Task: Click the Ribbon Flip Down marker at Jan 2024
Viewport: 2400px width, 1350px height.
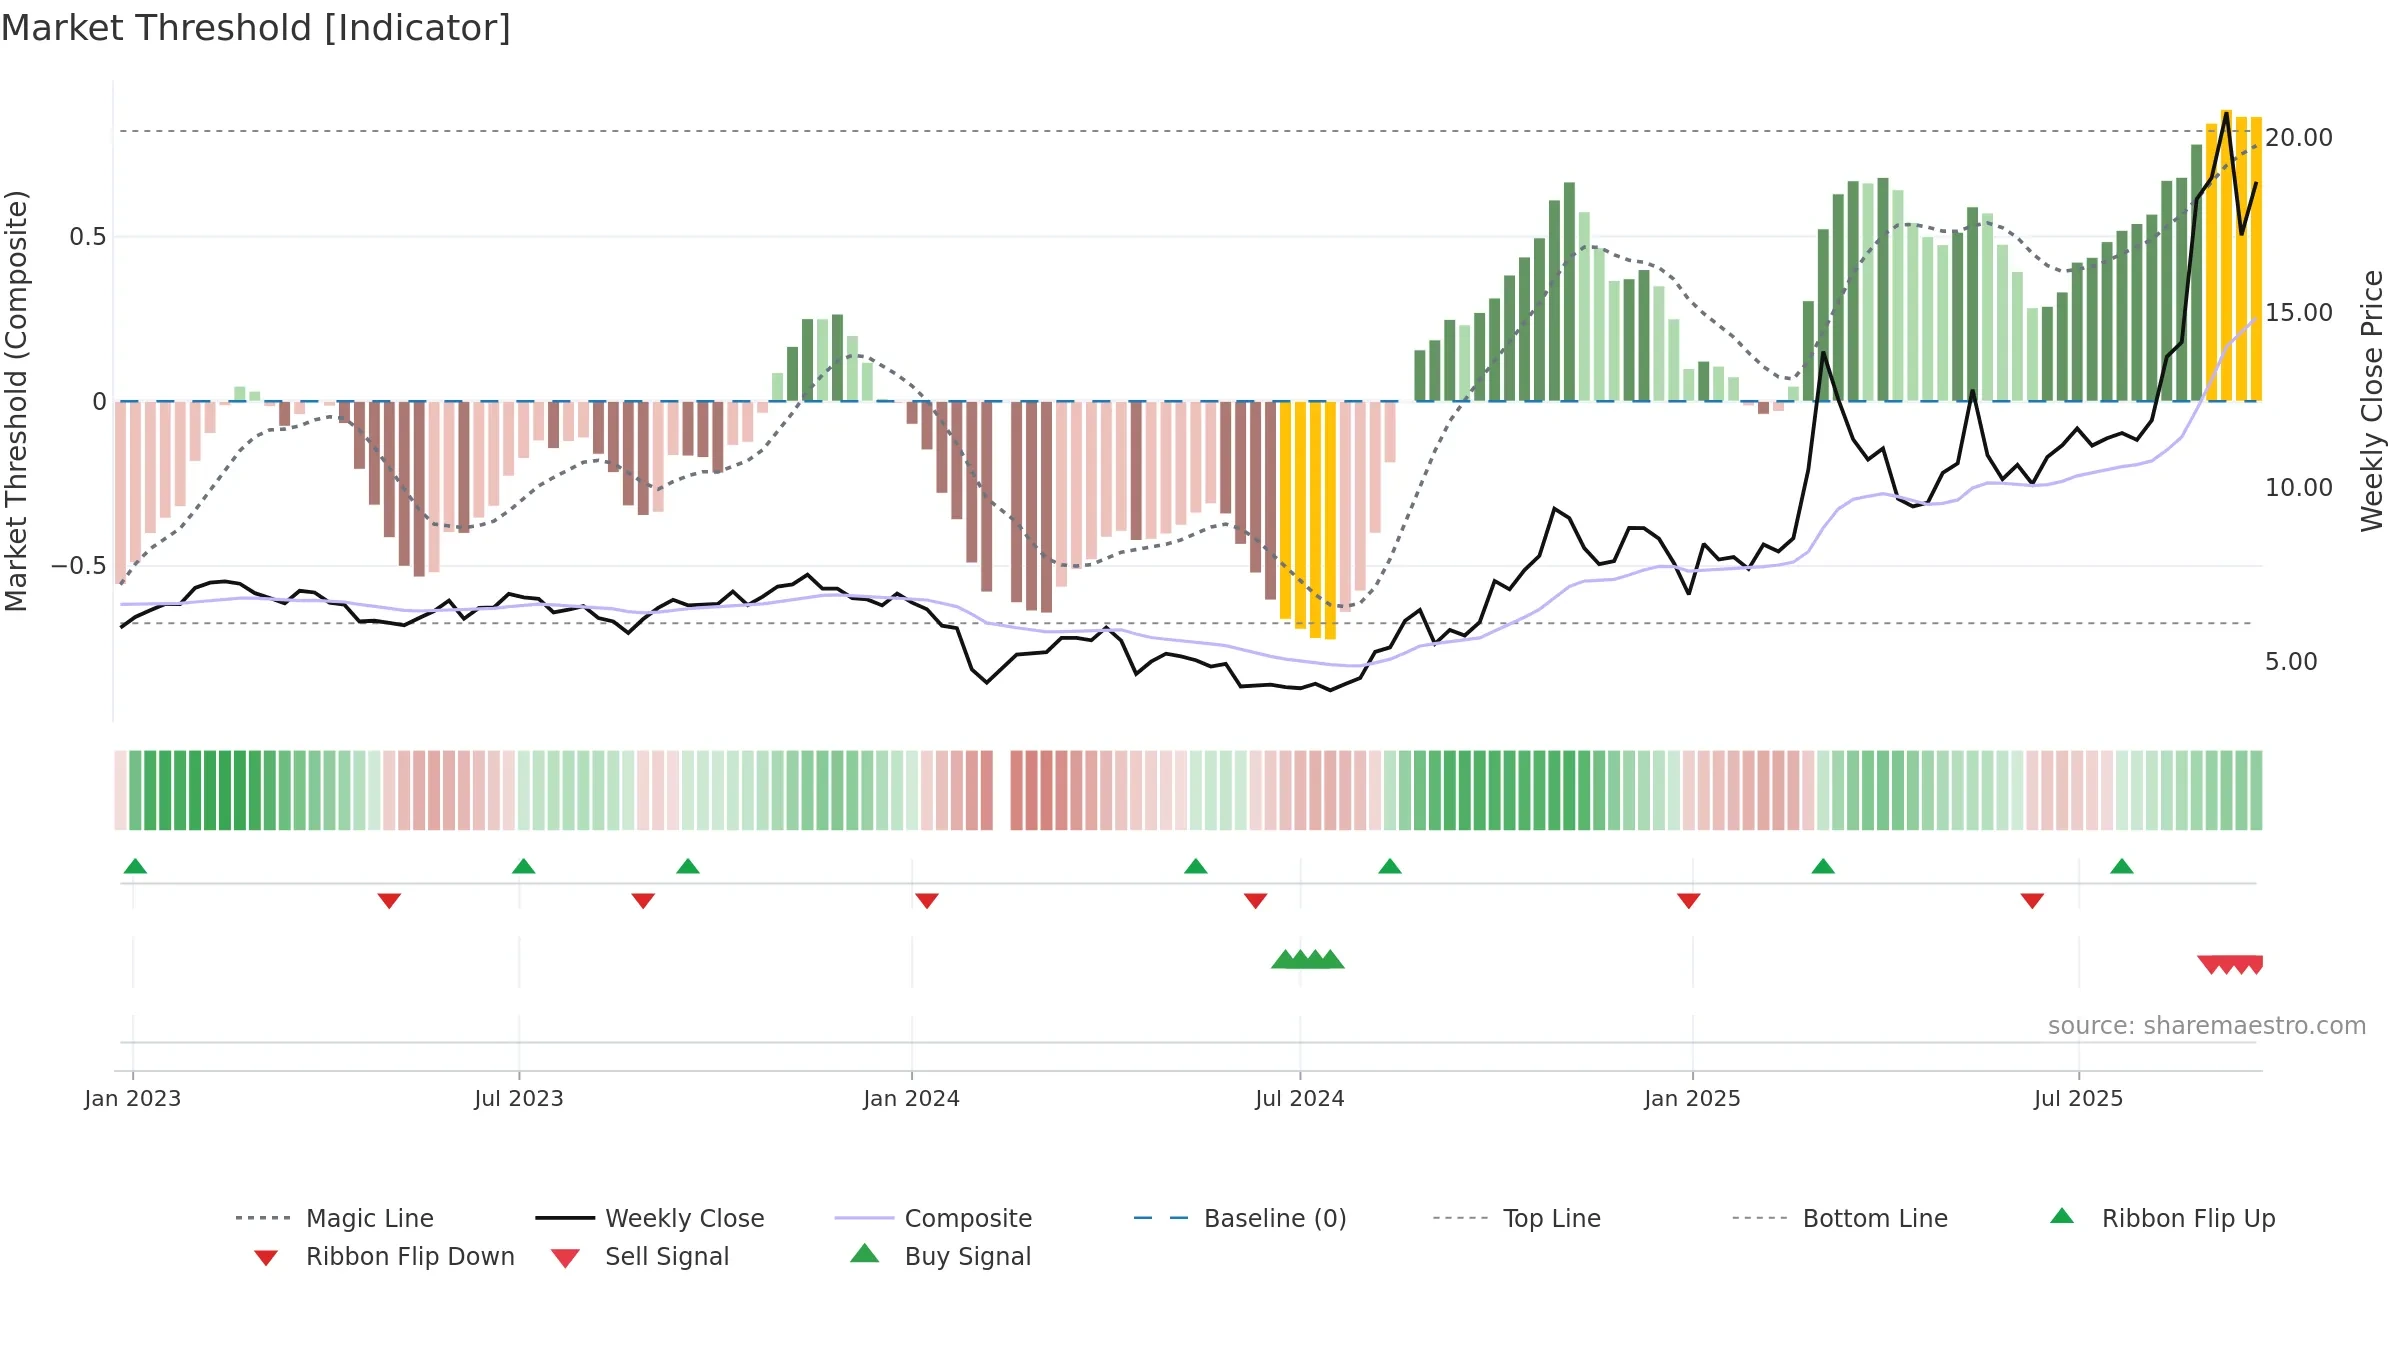Action: 927,901
